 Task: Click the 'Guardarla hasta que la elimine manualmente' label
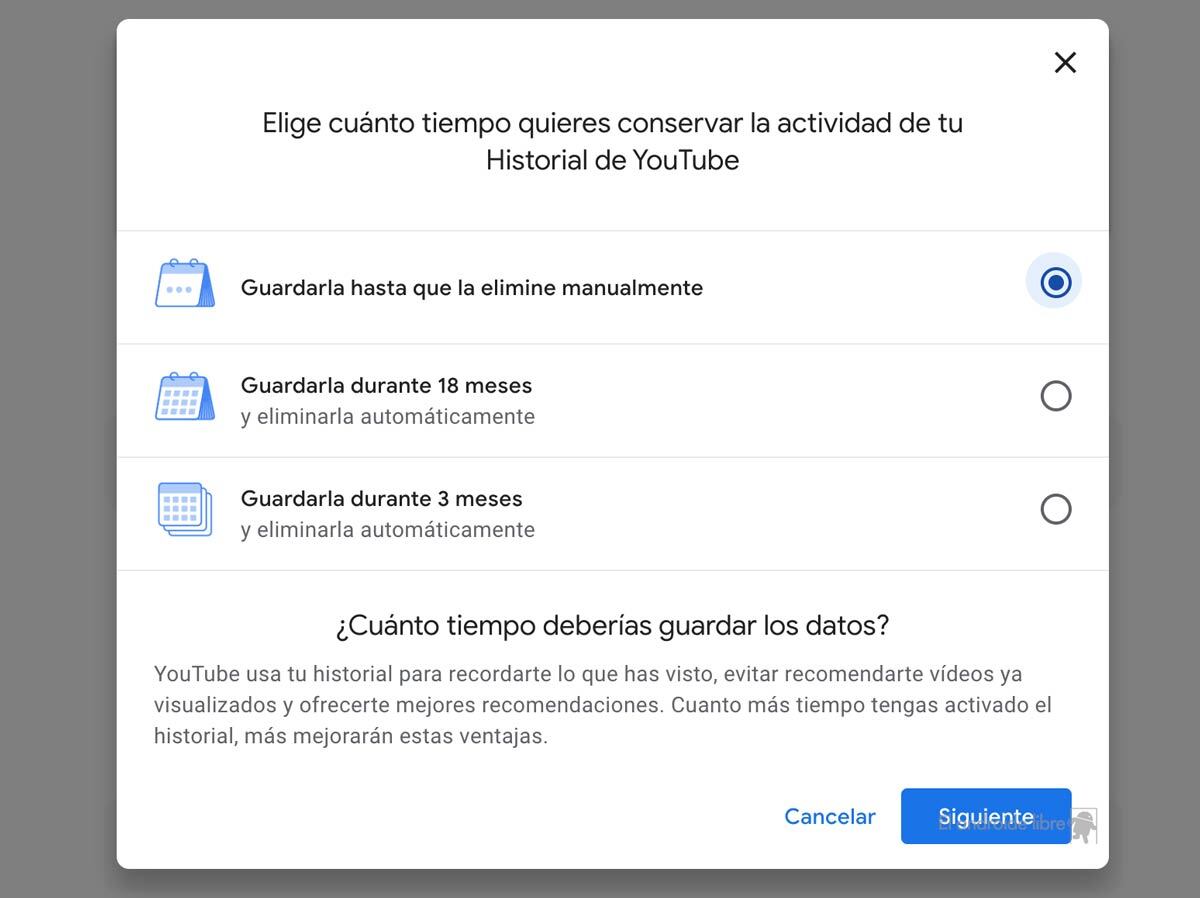point(471,288)
